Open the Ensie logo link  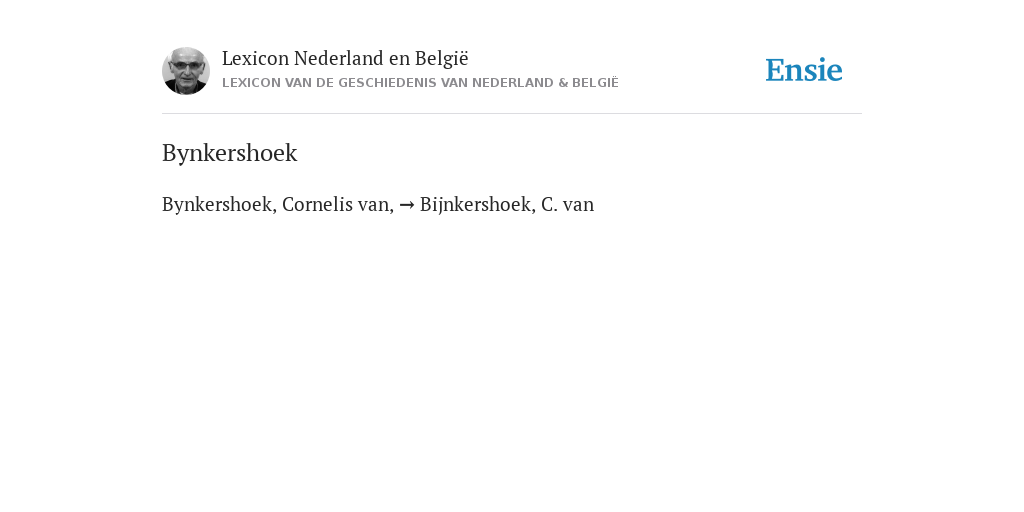[x=804, y=70]
